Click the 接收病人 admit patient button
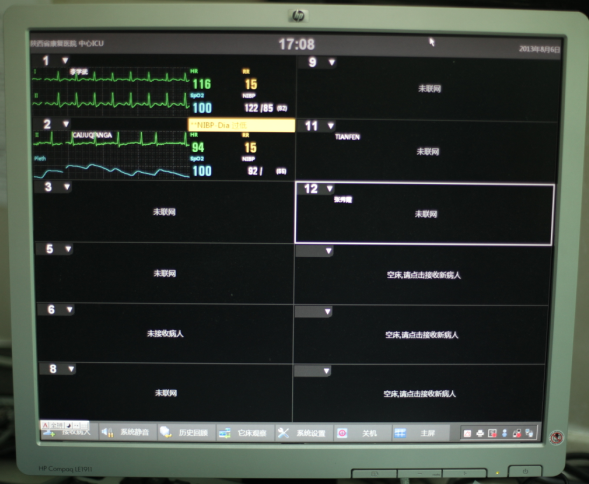 [x=69, y=432]
